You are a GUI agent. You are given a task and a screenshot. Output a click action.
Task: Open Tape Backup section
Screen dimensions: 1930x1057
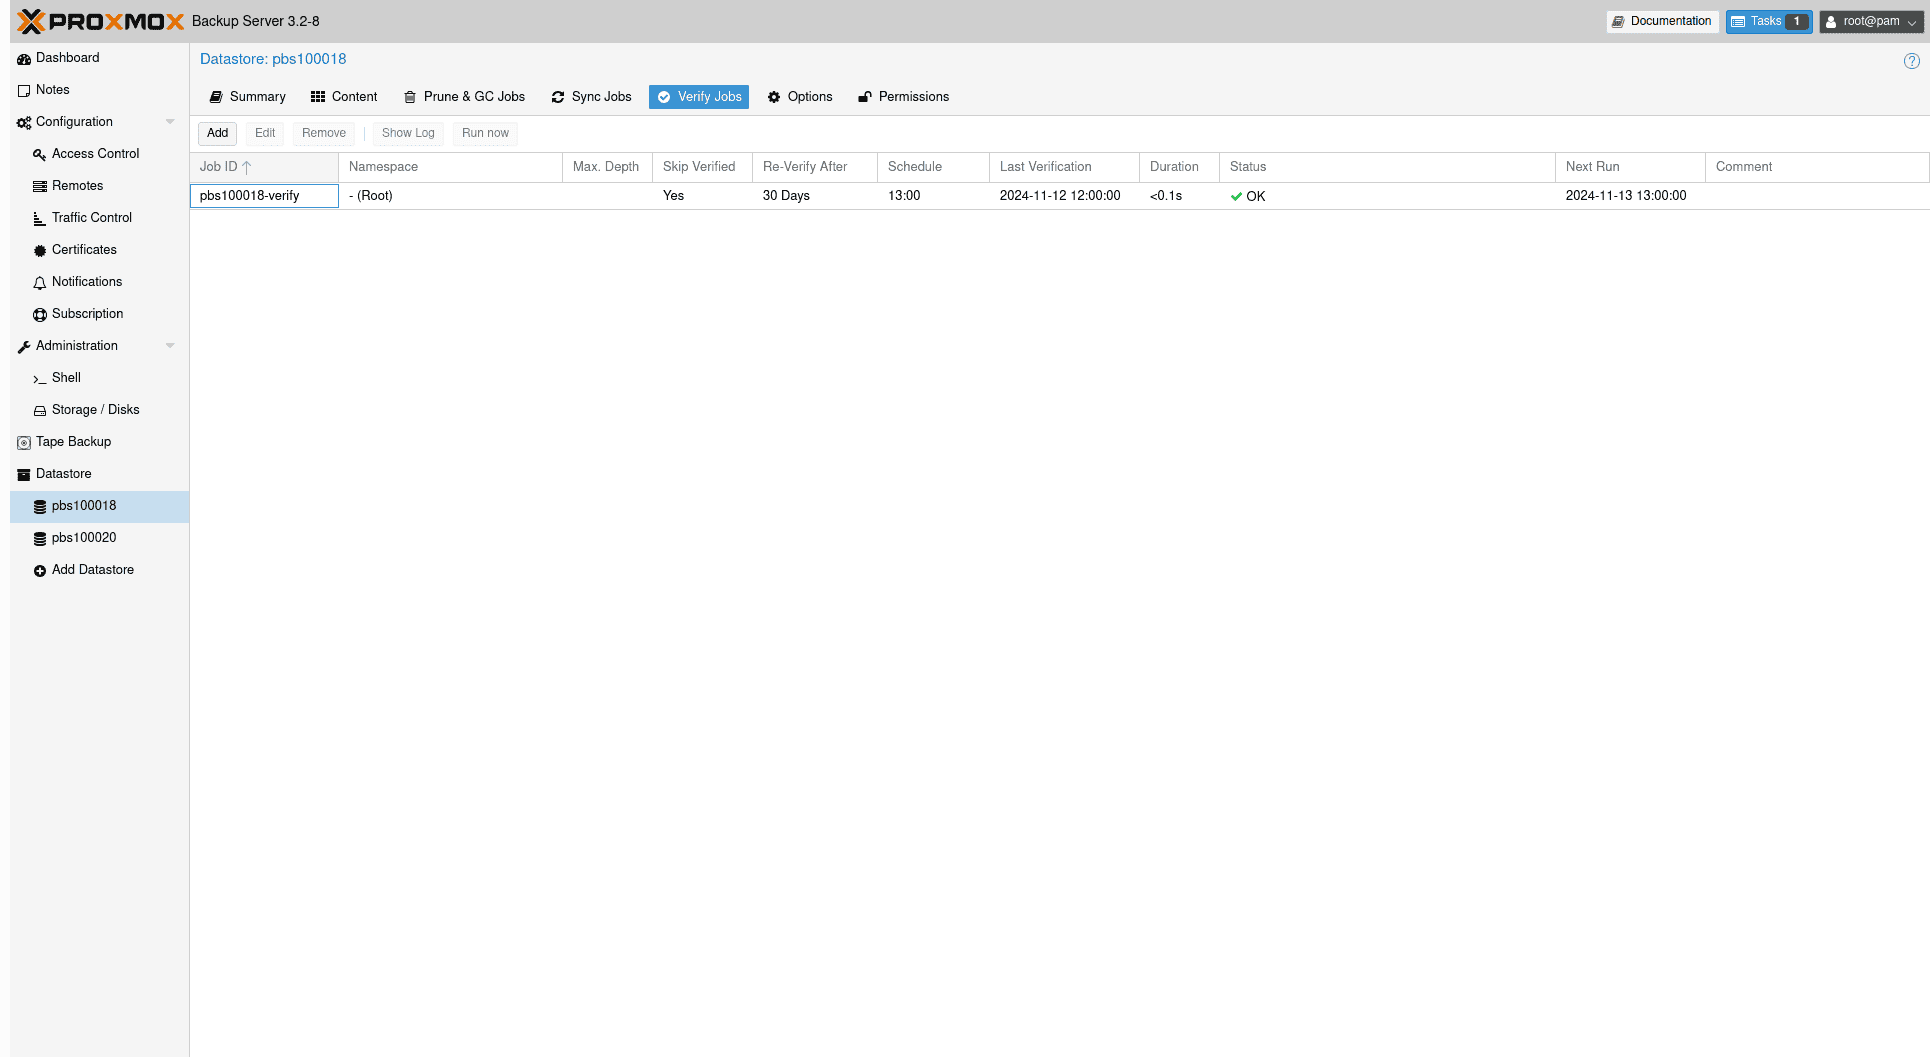(73, 442)
